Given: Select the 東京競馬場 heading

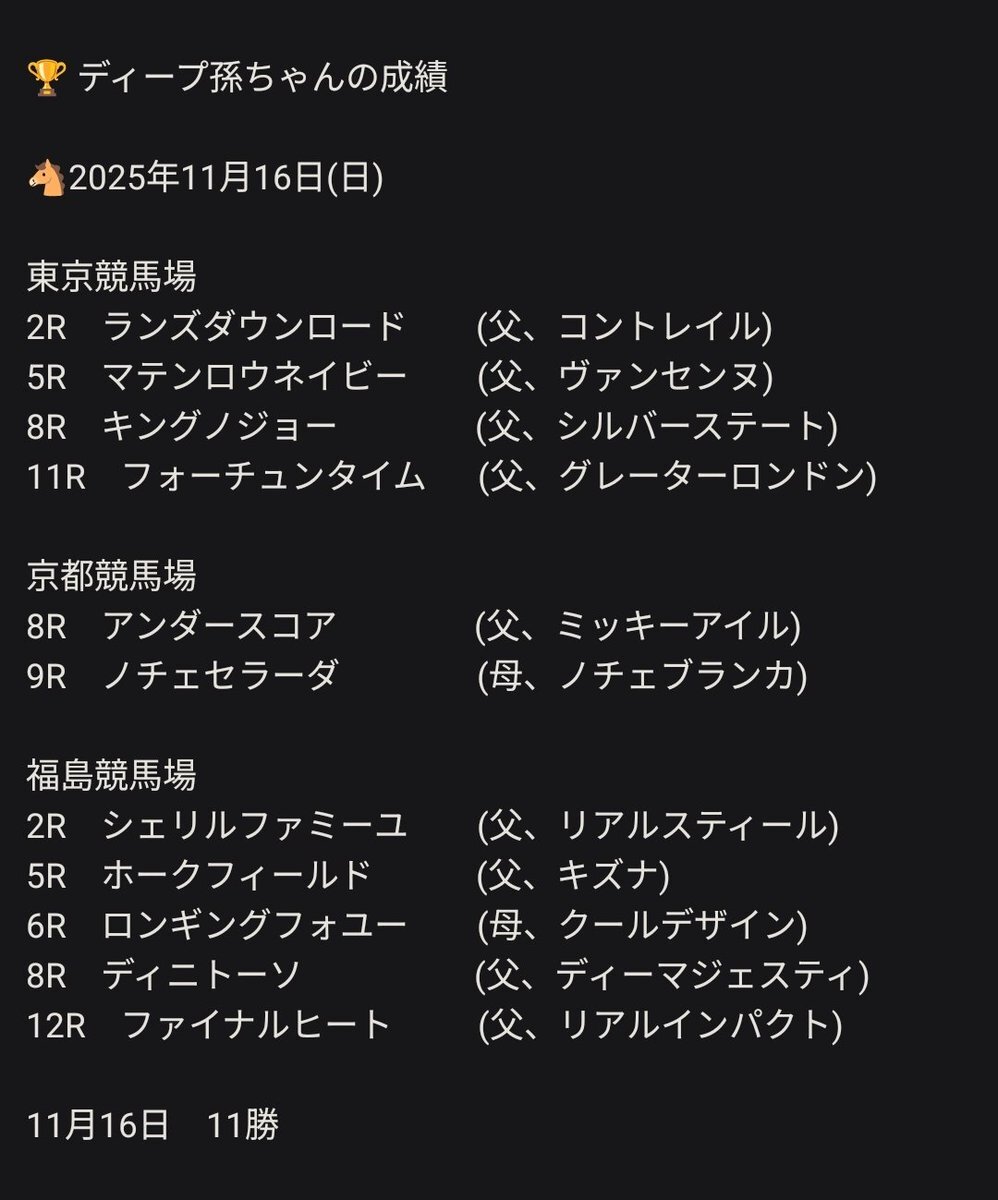Looking at the screenshot, I should click(x=111, y=276).
